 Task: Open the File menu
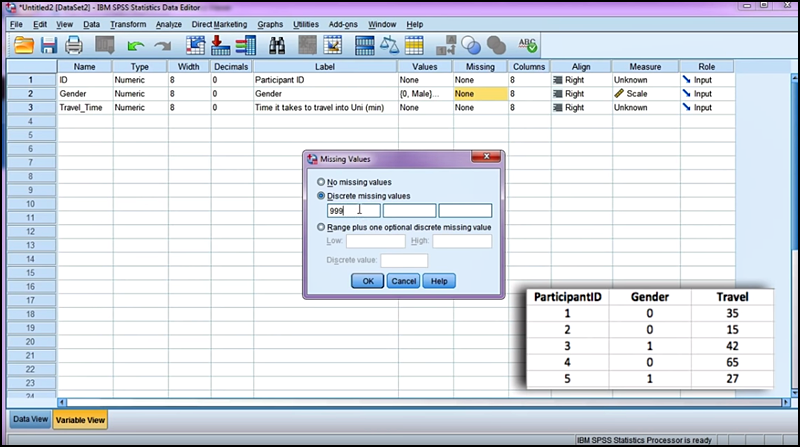click(16, 24)
